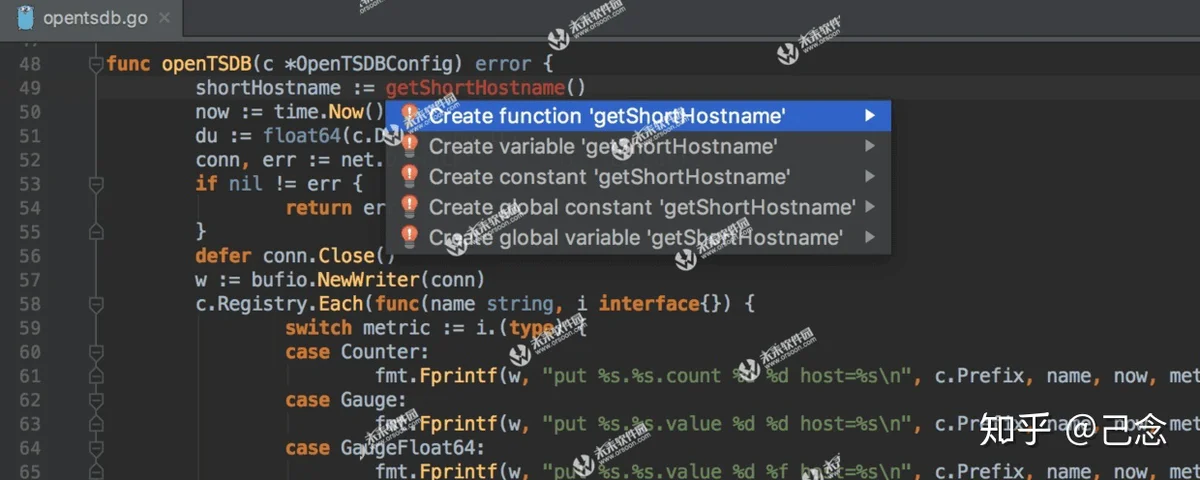Click the openTSDB function name
Image resolution: width=1200 pixels, height=480 pixels.
(x=207, y=64)
